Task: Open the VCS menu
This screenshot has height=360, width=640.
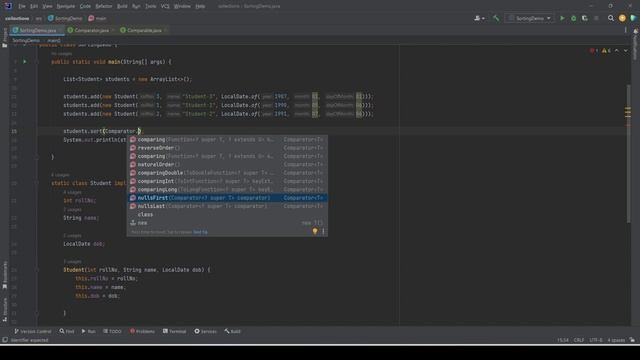Action: [x=165, y=6]
